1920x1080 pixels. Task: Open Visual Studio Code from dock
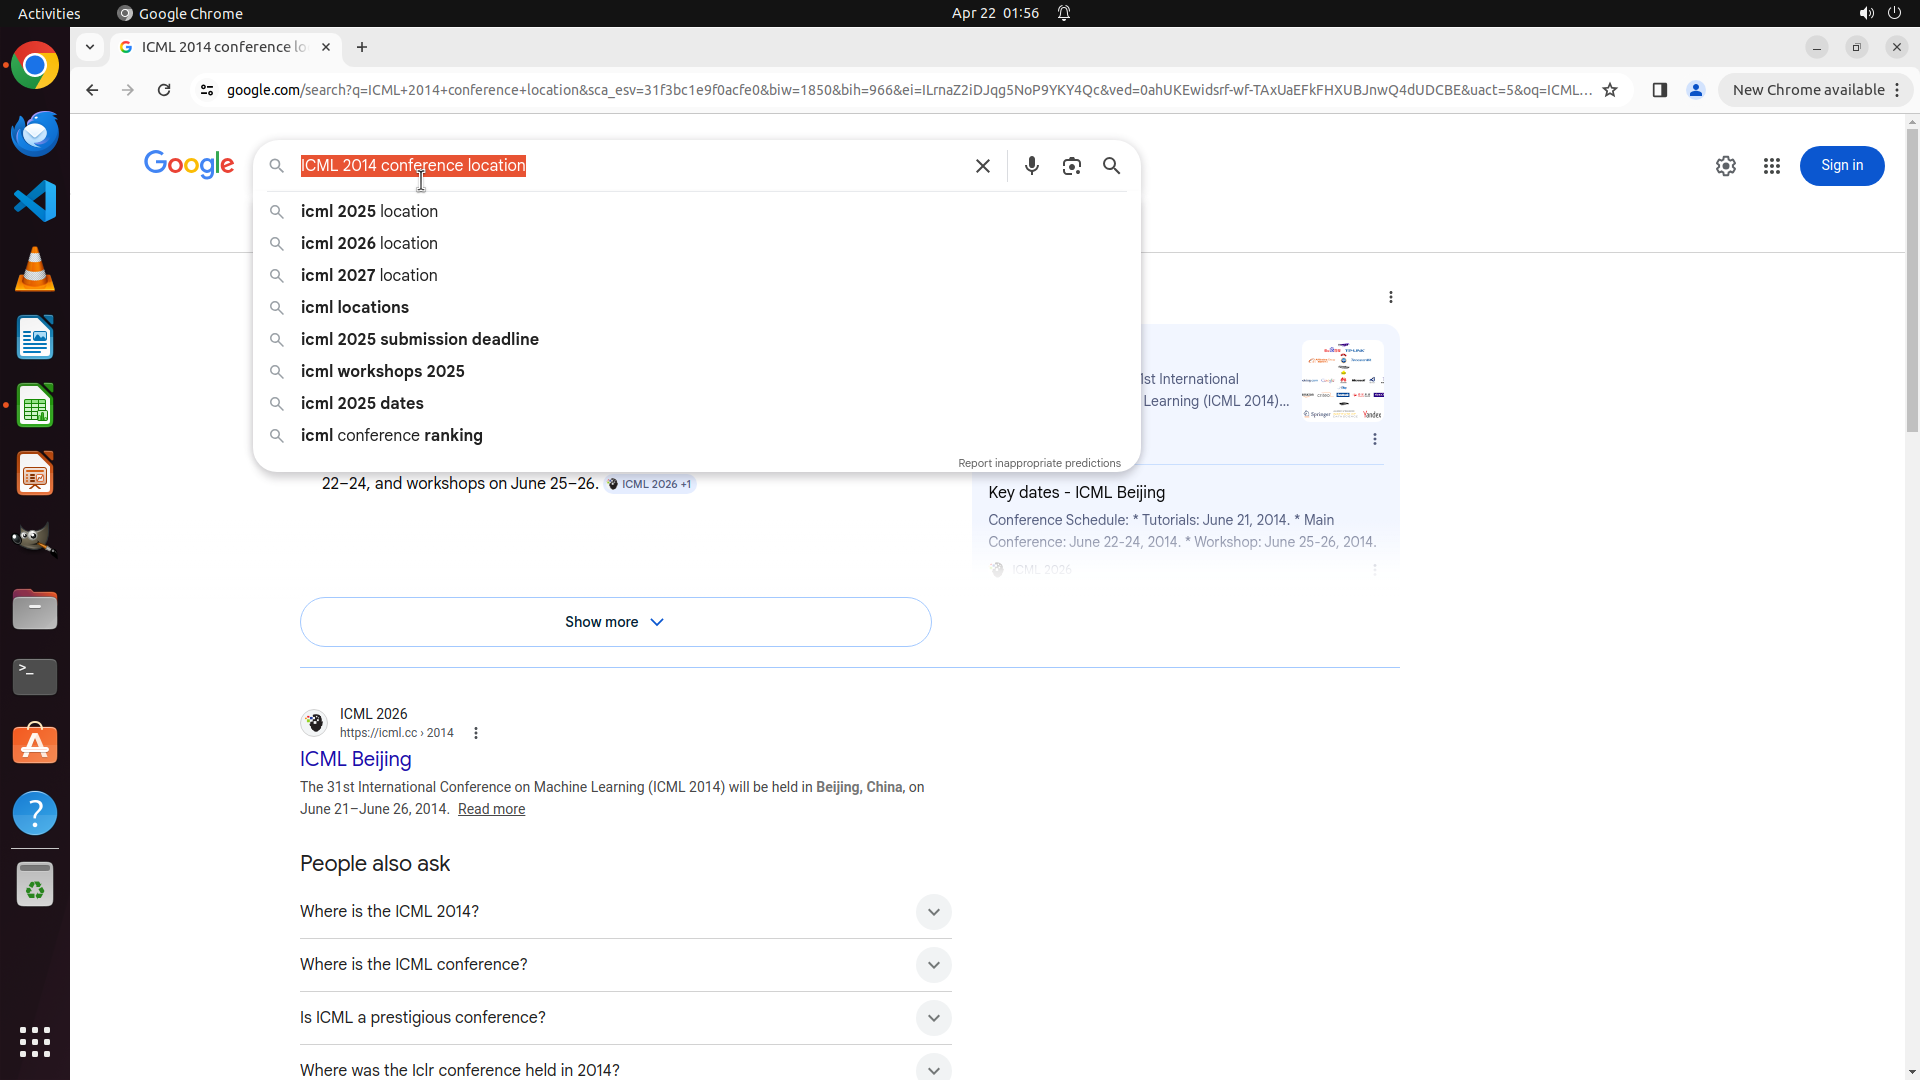(35, 202)
